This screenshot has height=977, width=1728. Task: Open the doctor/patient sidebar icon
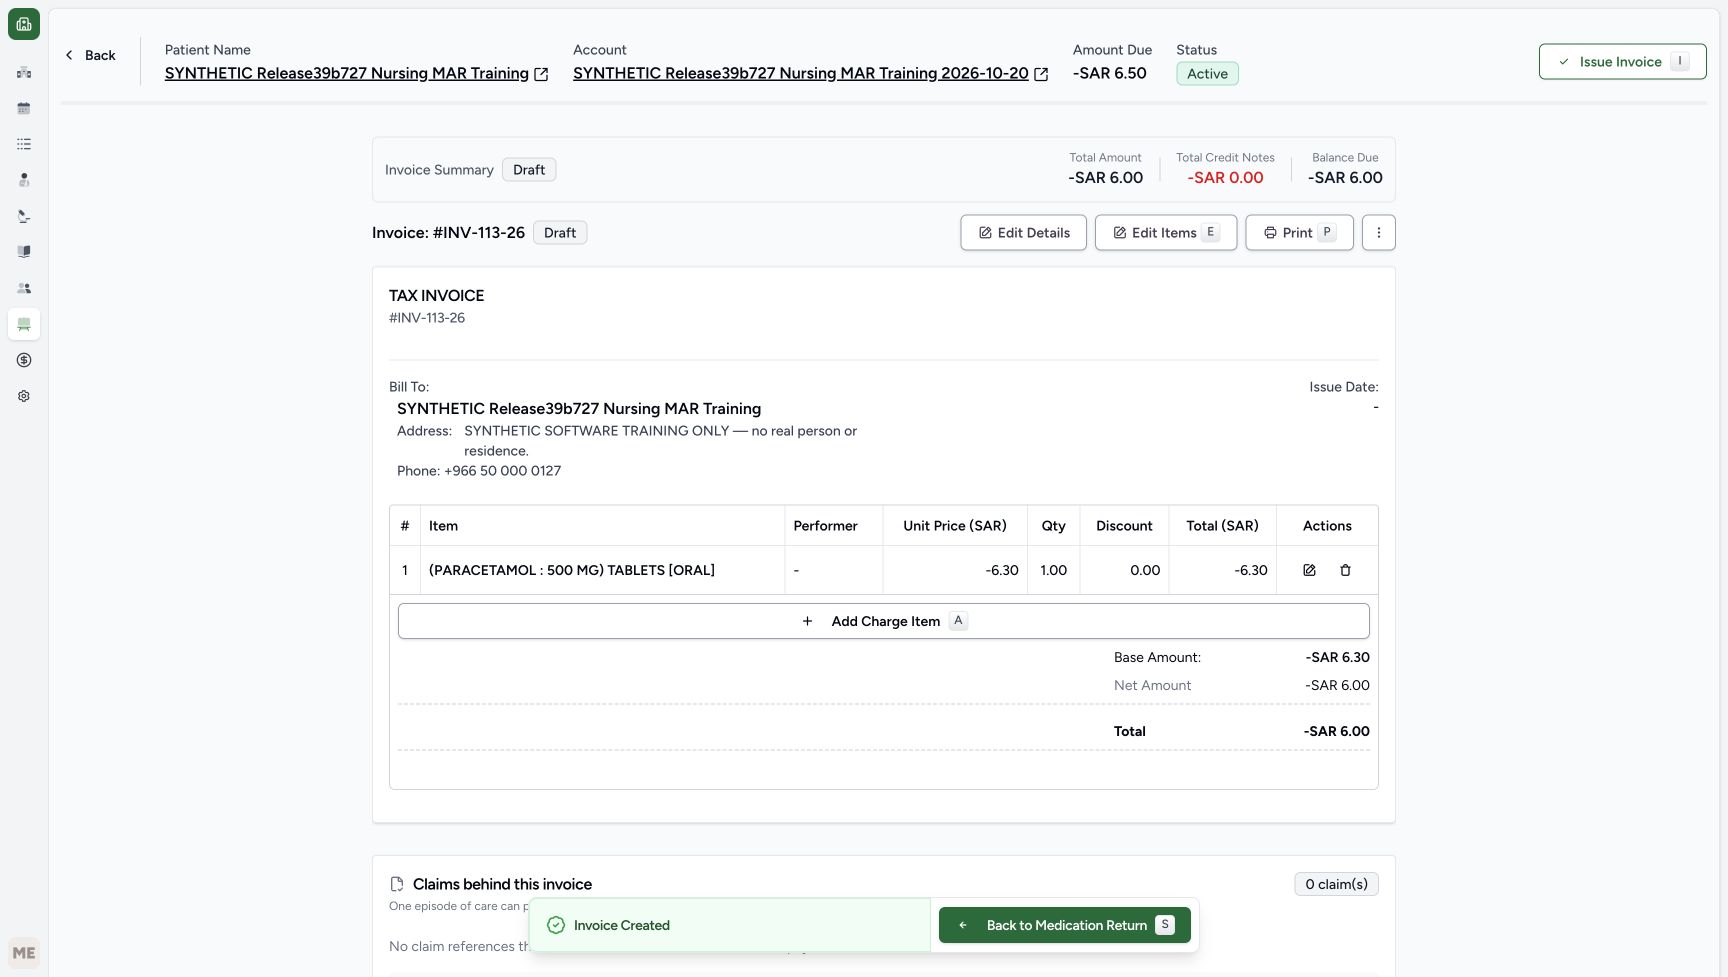click(x=24, y=180)
